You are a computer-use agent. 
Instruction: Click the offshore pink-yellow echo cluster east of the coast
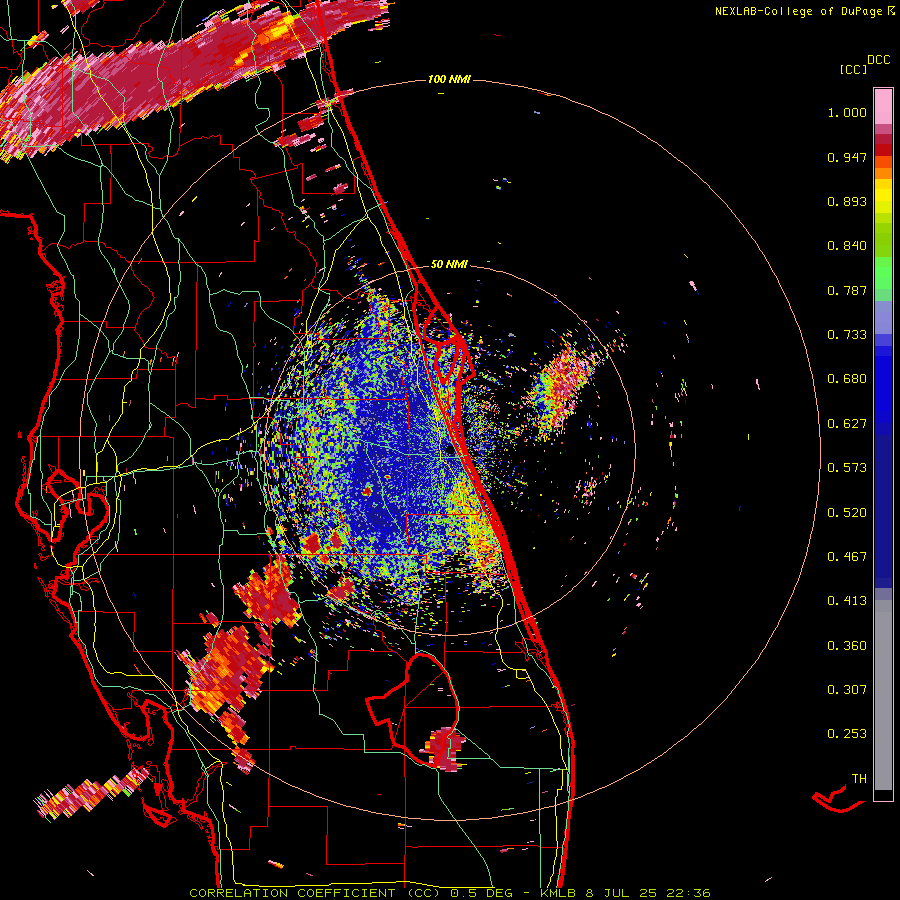pos(562,385)
